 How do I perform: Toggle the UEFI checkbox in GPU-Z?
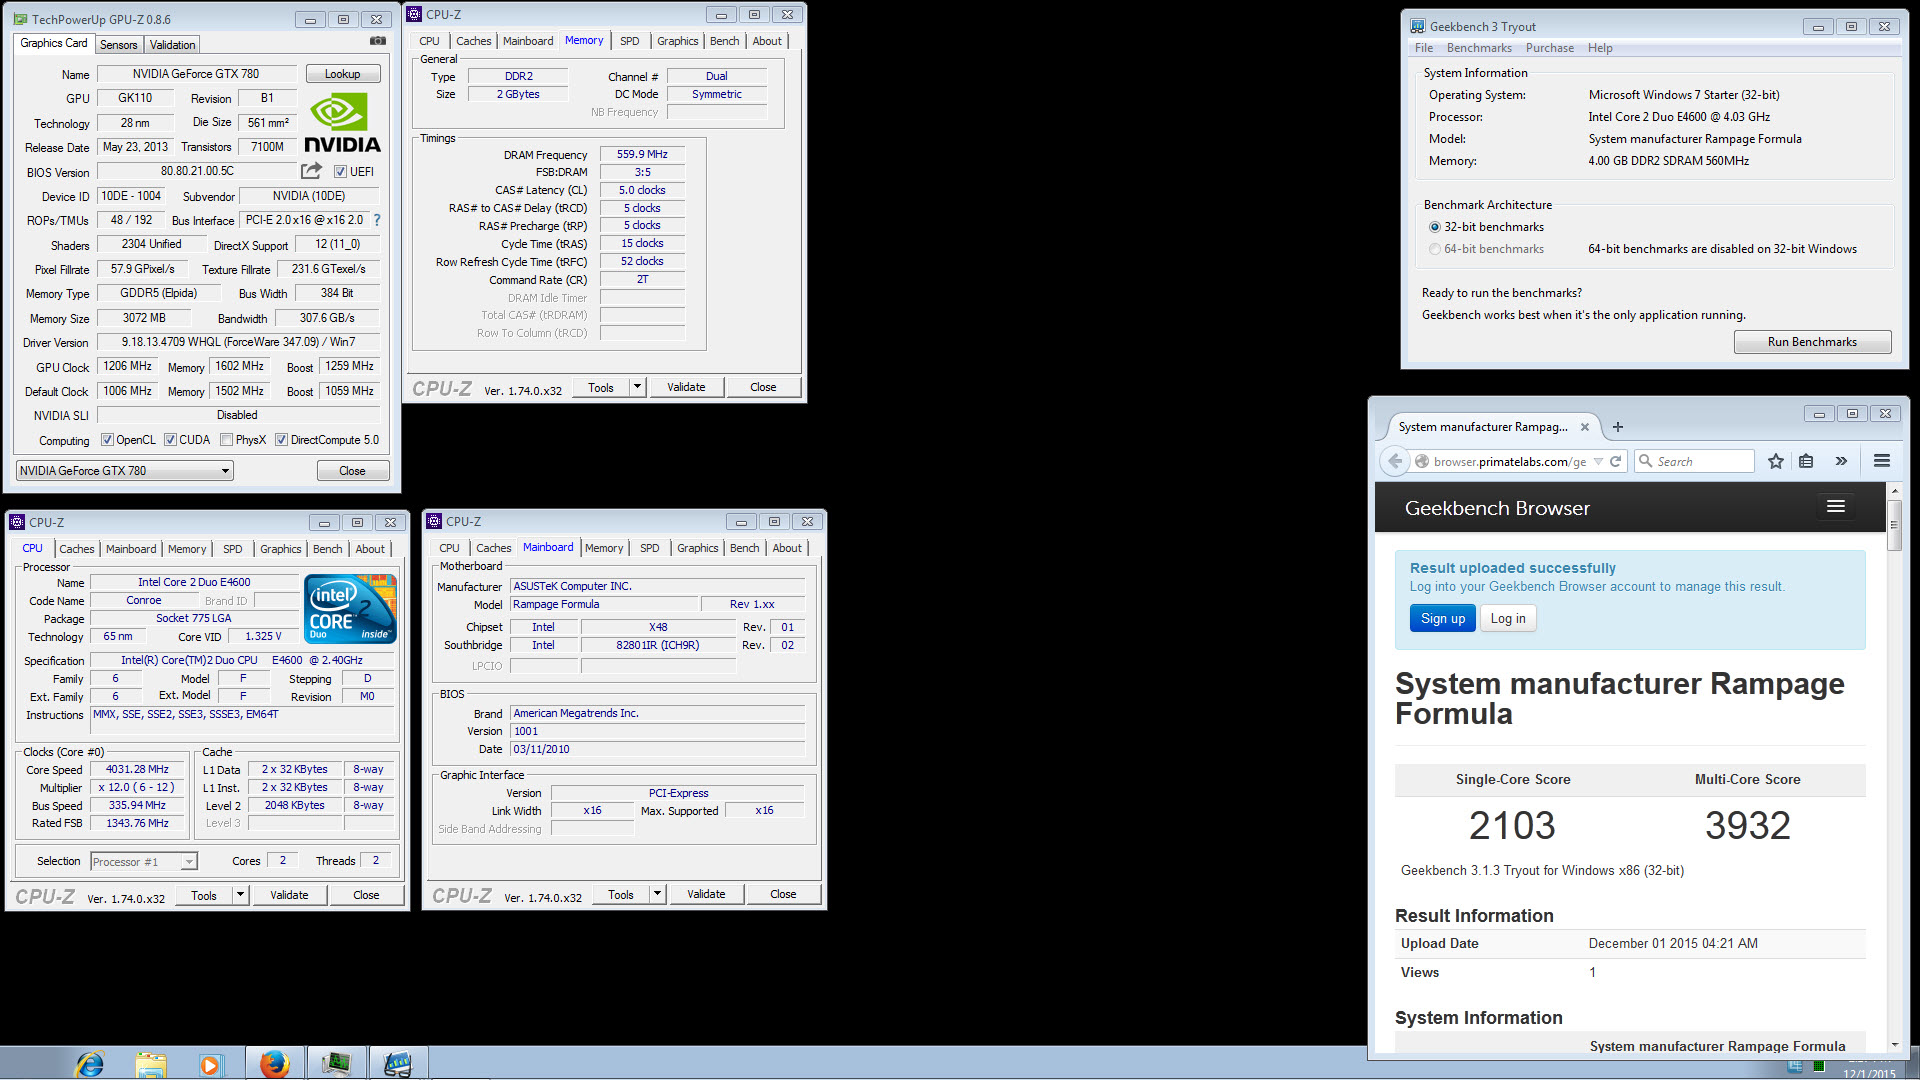[340, 172]
